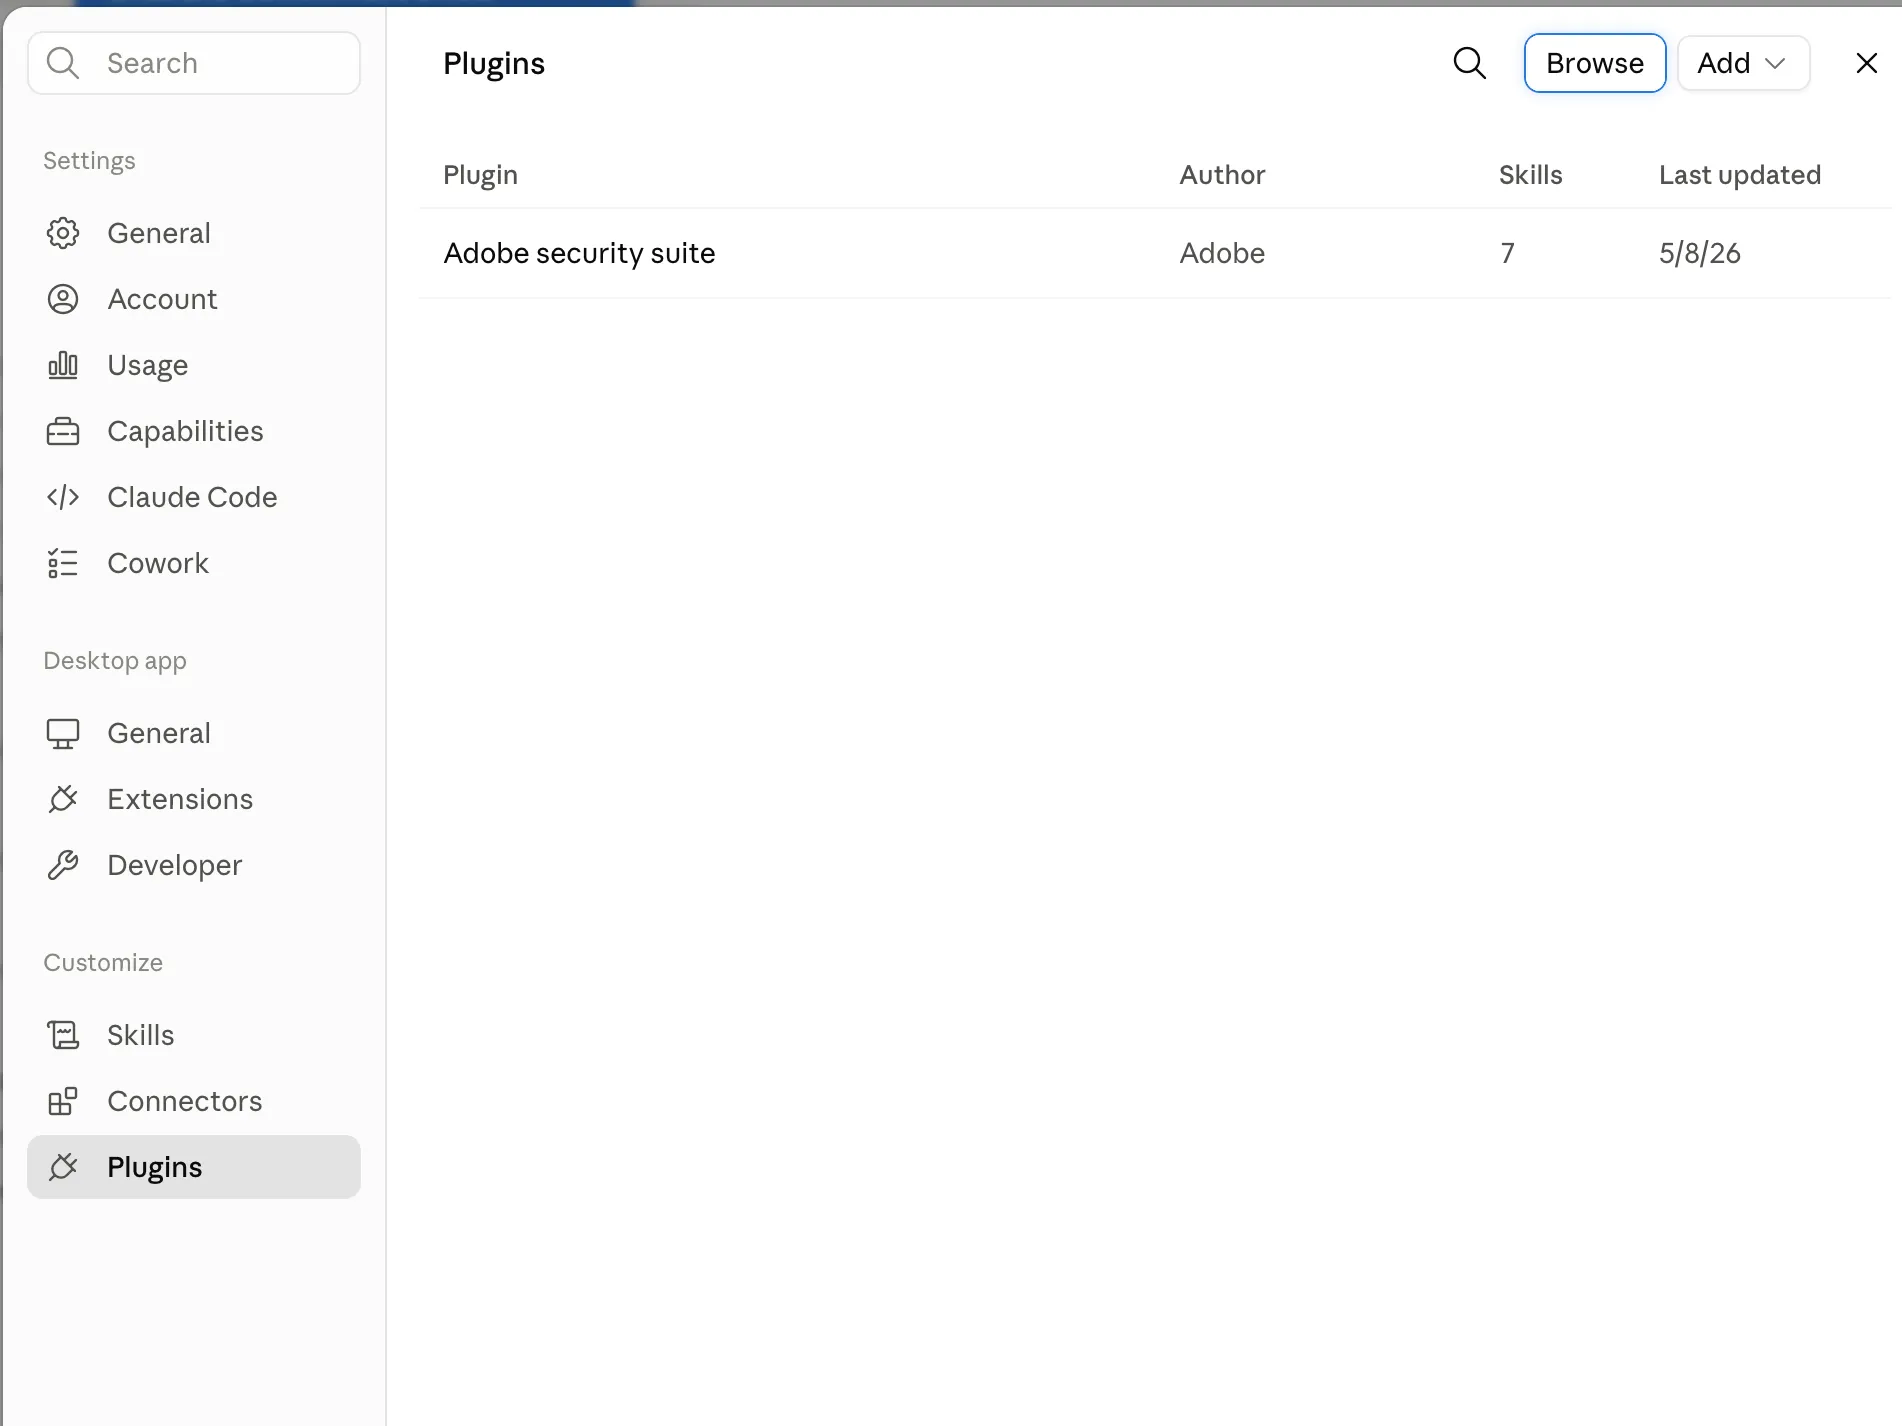Click the Connectors blocks icon

pyautogui.click(x=63, y=1101)
